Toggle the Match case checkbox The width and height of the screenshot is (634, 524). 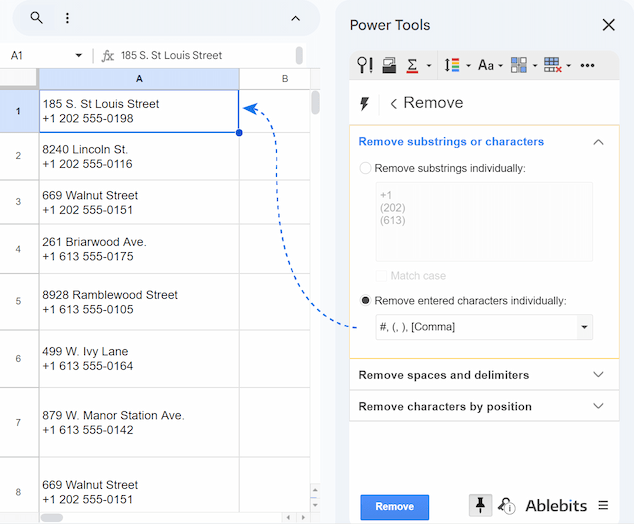[x=381, y=276]
